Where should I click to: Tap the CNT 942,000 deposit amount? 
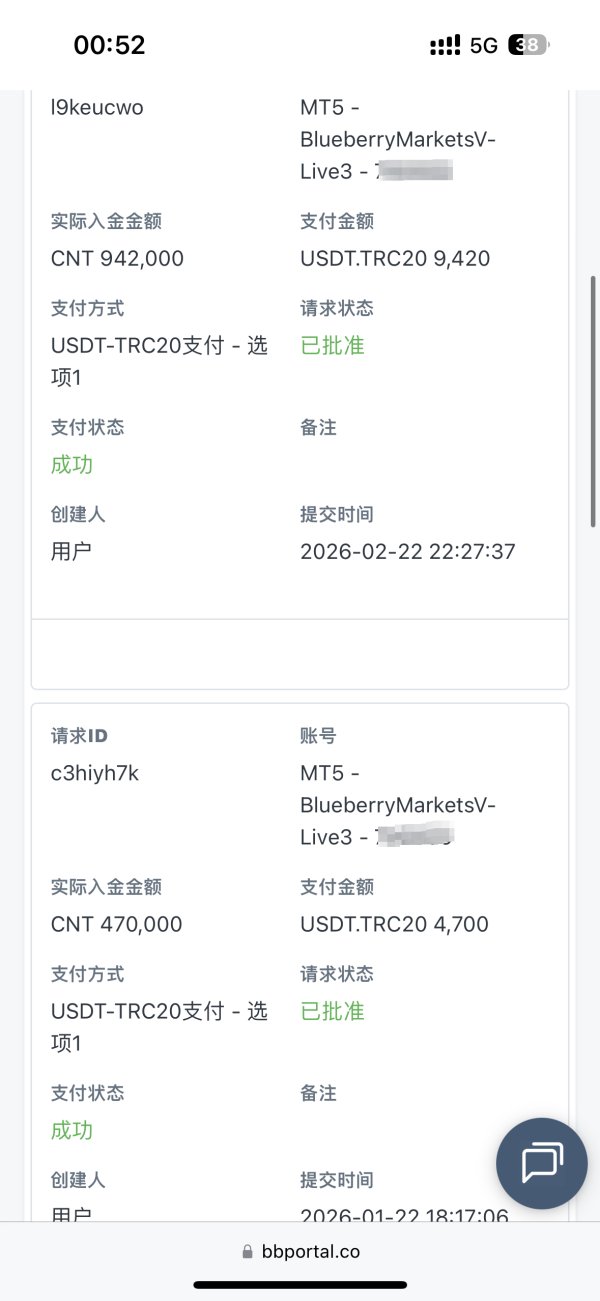pos(117,258)
